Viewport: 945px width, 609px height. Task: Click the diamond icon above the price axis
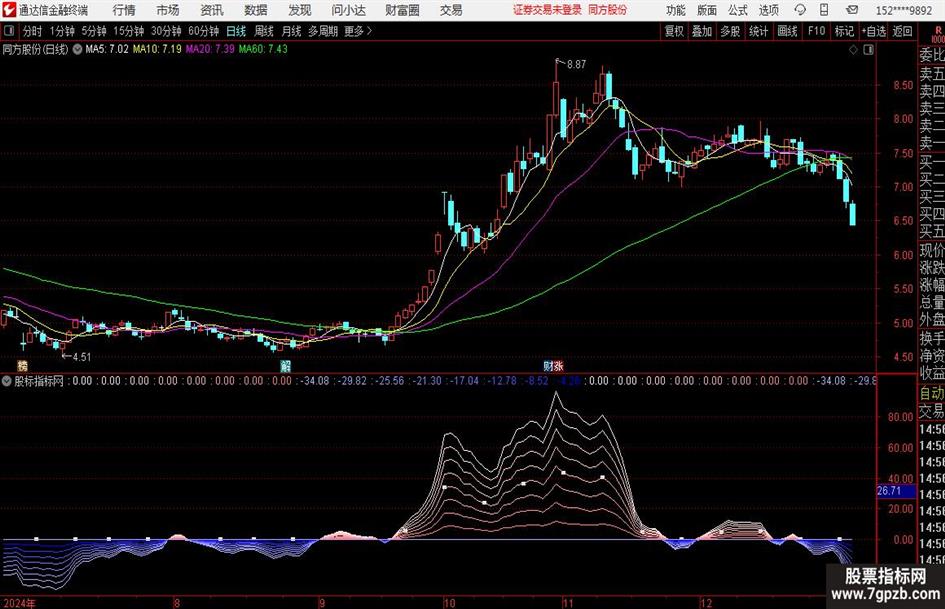[853, 50]
